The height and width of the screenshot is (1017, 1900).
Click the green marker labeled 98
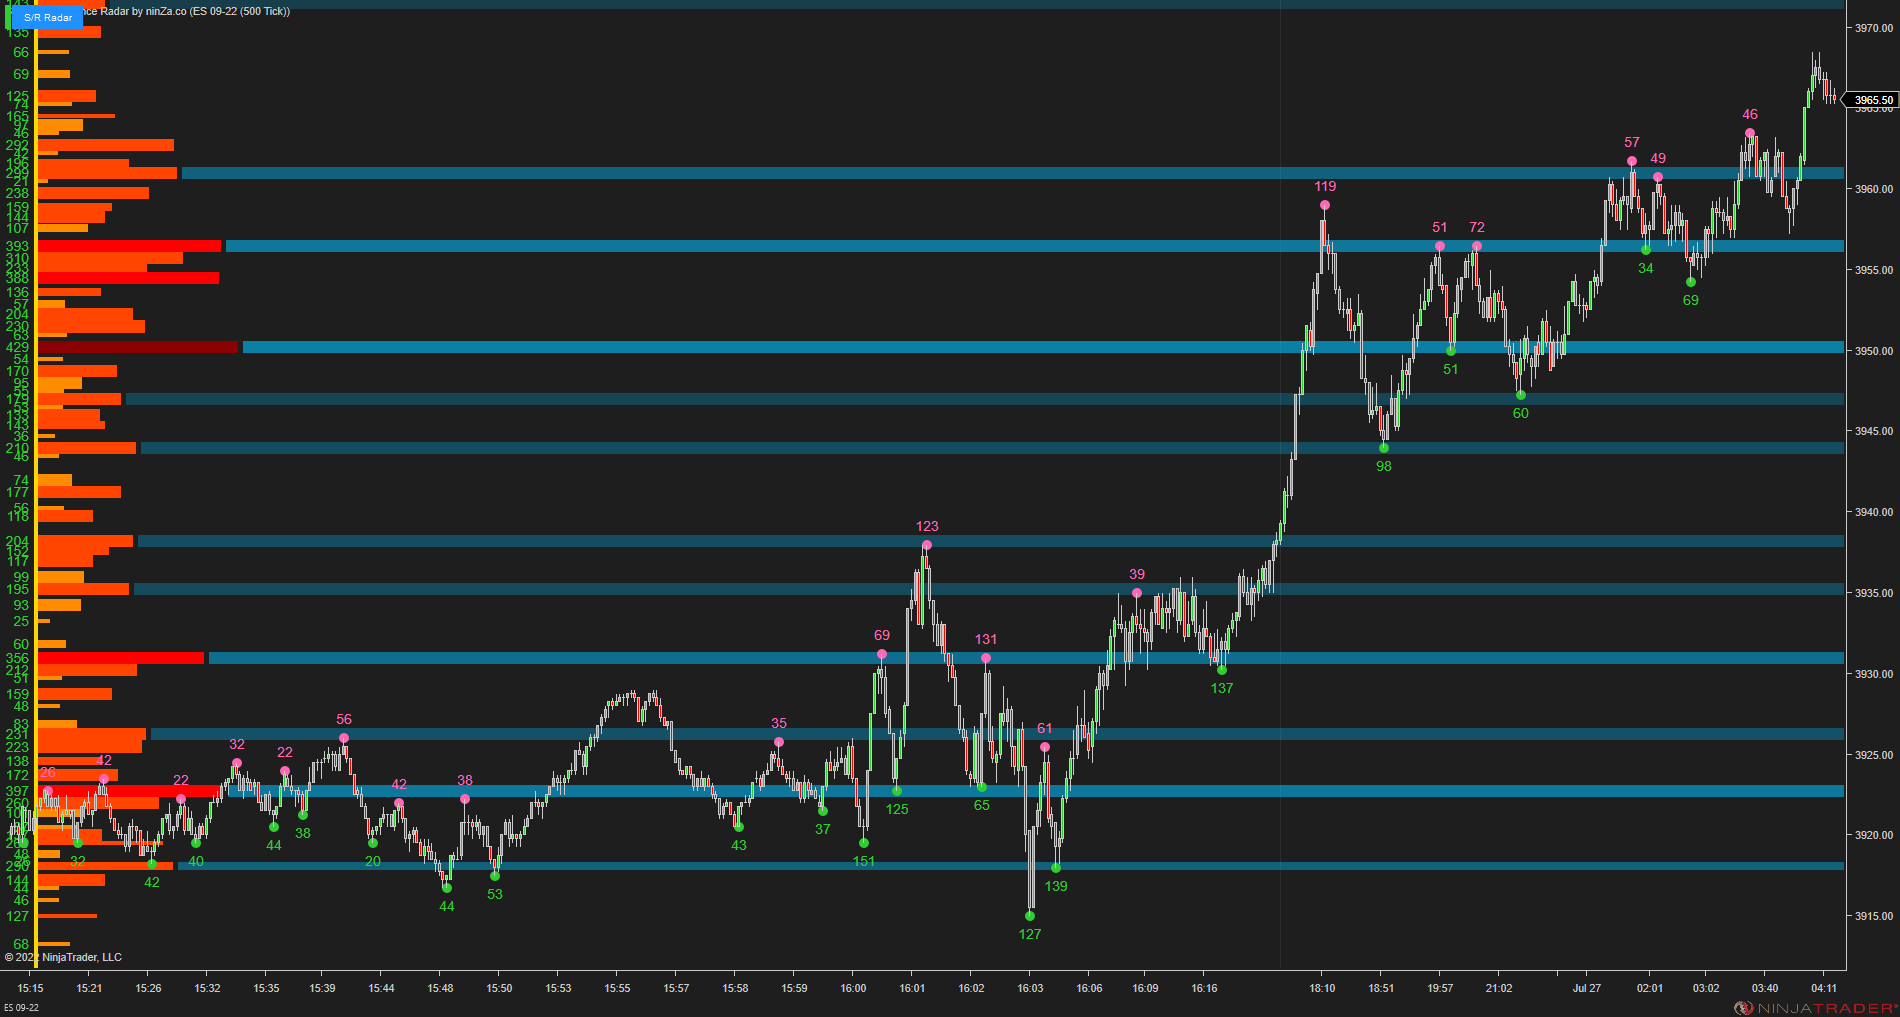pos(1384,448)
